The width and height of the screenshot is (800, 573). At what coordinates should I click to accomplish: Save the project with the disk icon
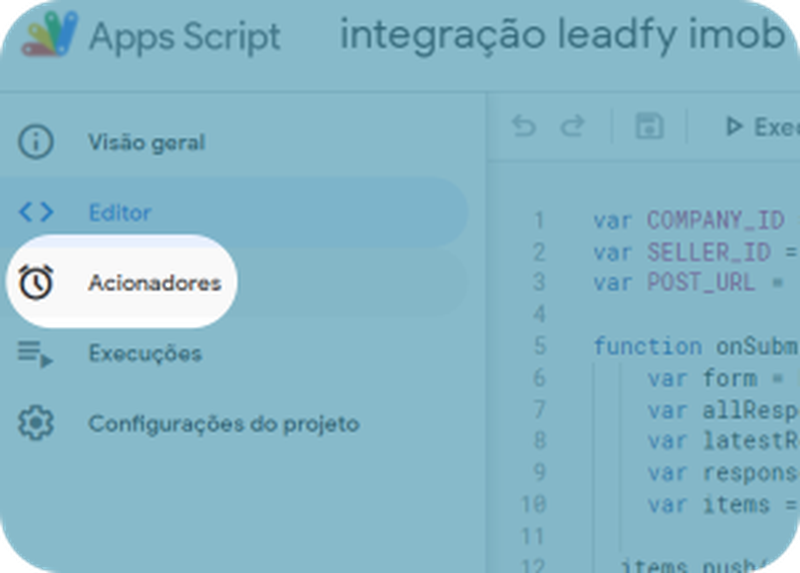pos(649,126)
